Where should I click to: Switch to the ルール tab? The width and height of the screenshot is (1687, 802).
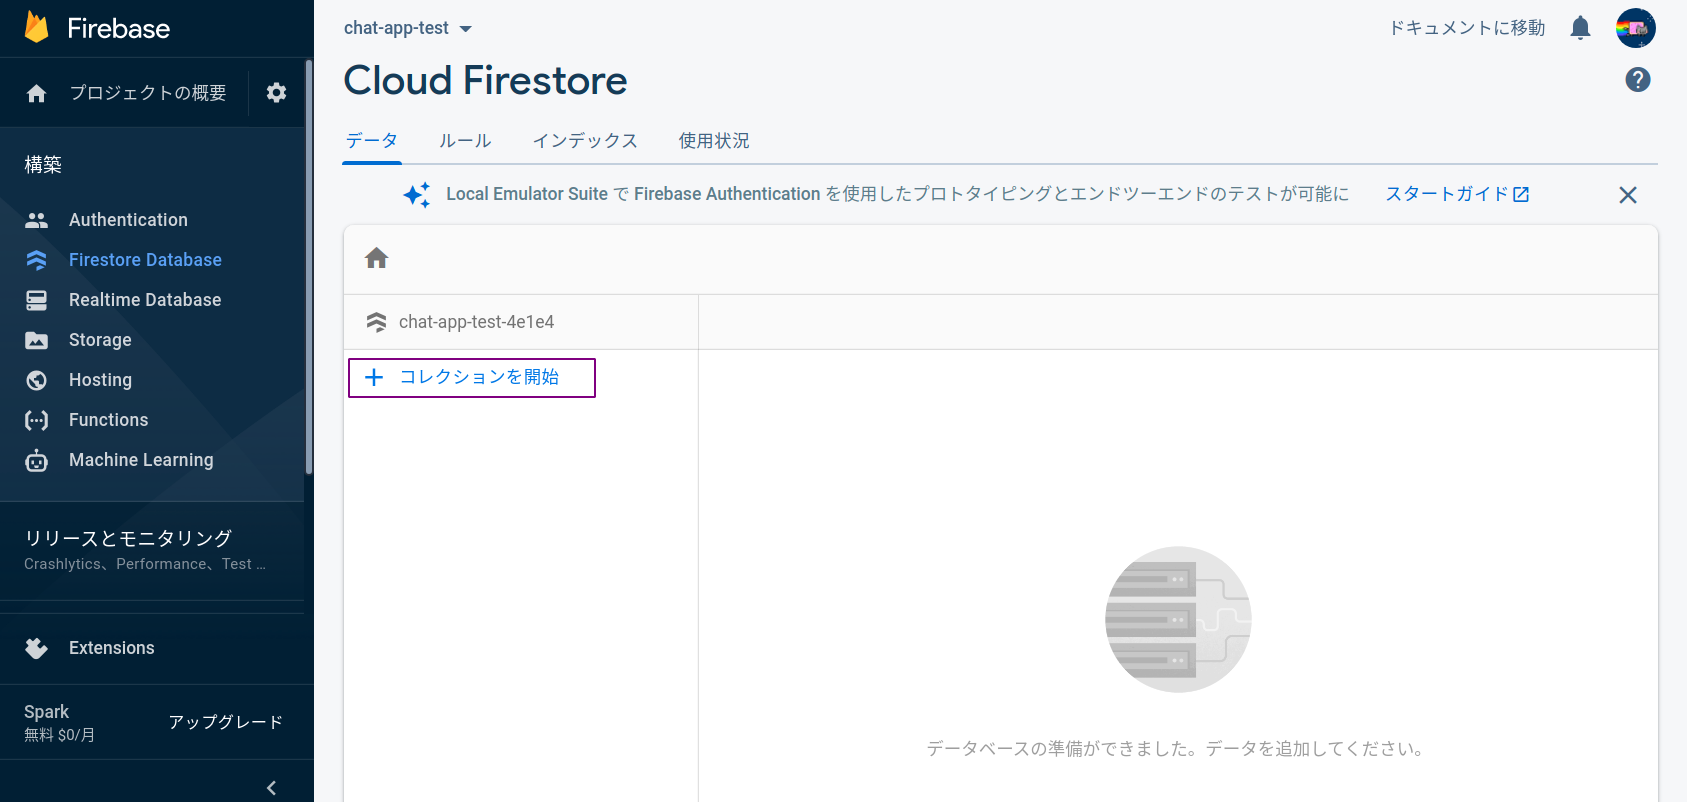[465, 141]
